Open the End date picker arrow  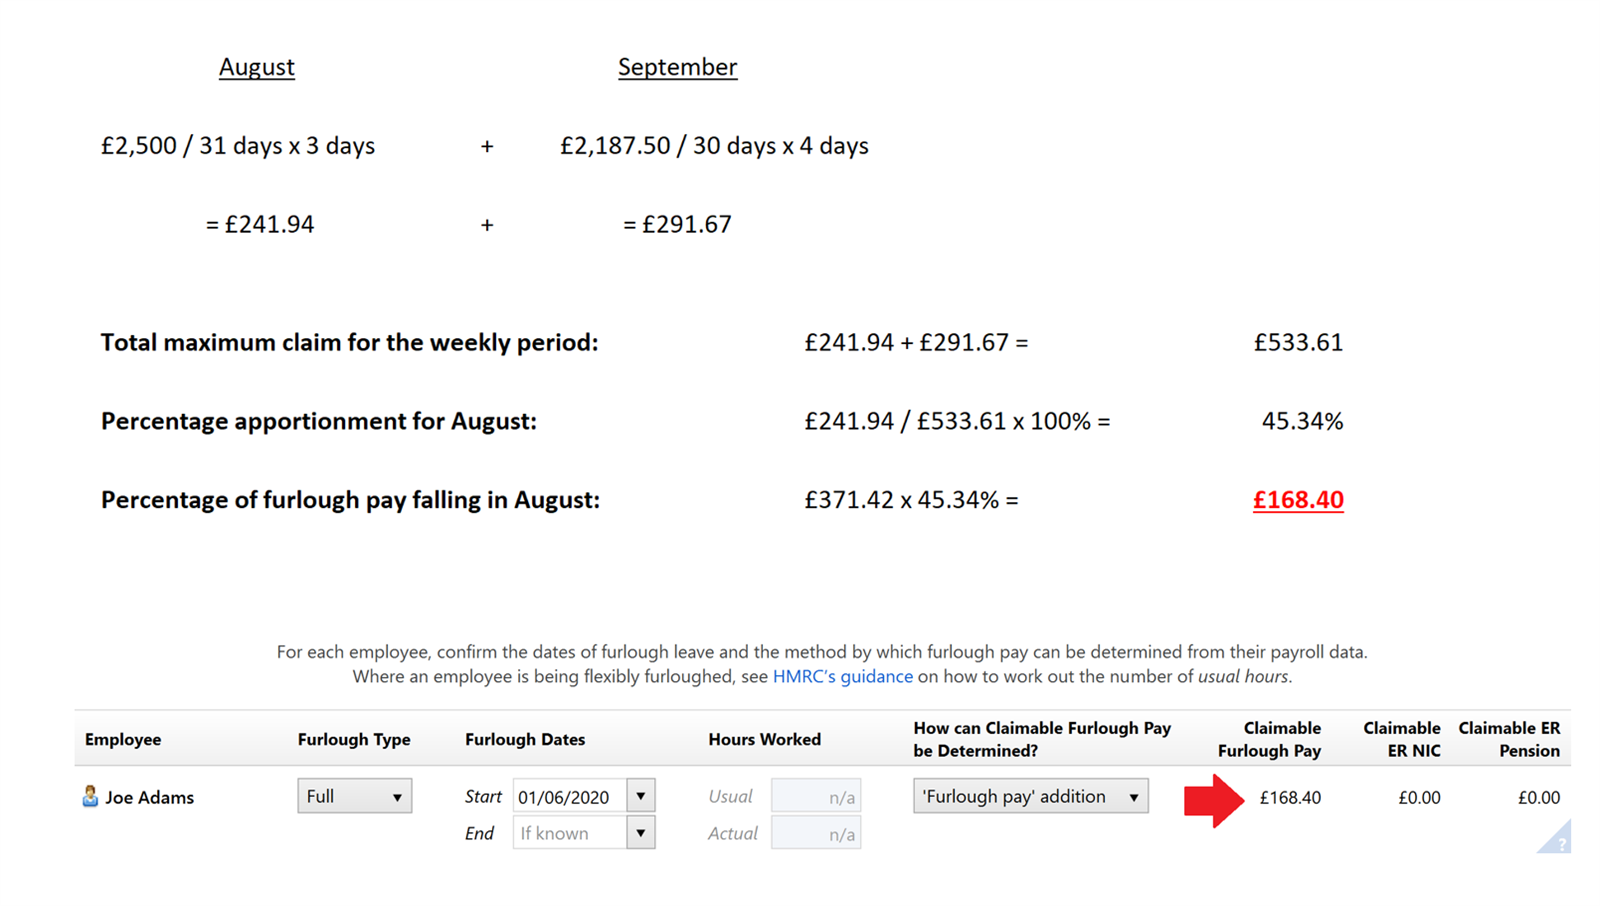point(641,832)
